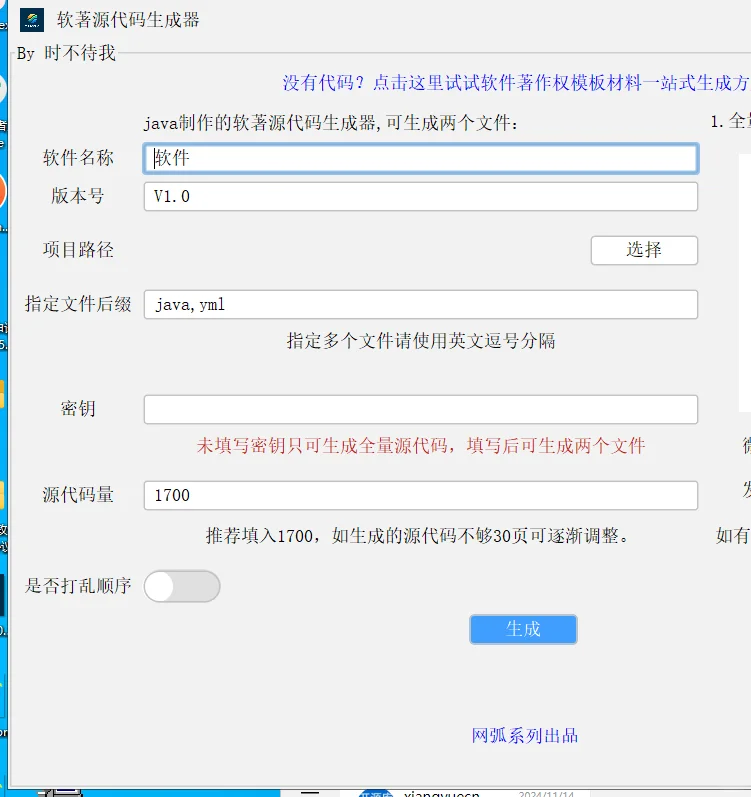Click the 推荐填入1700 hint text
751x797 pixels.
tap(418, 536)
